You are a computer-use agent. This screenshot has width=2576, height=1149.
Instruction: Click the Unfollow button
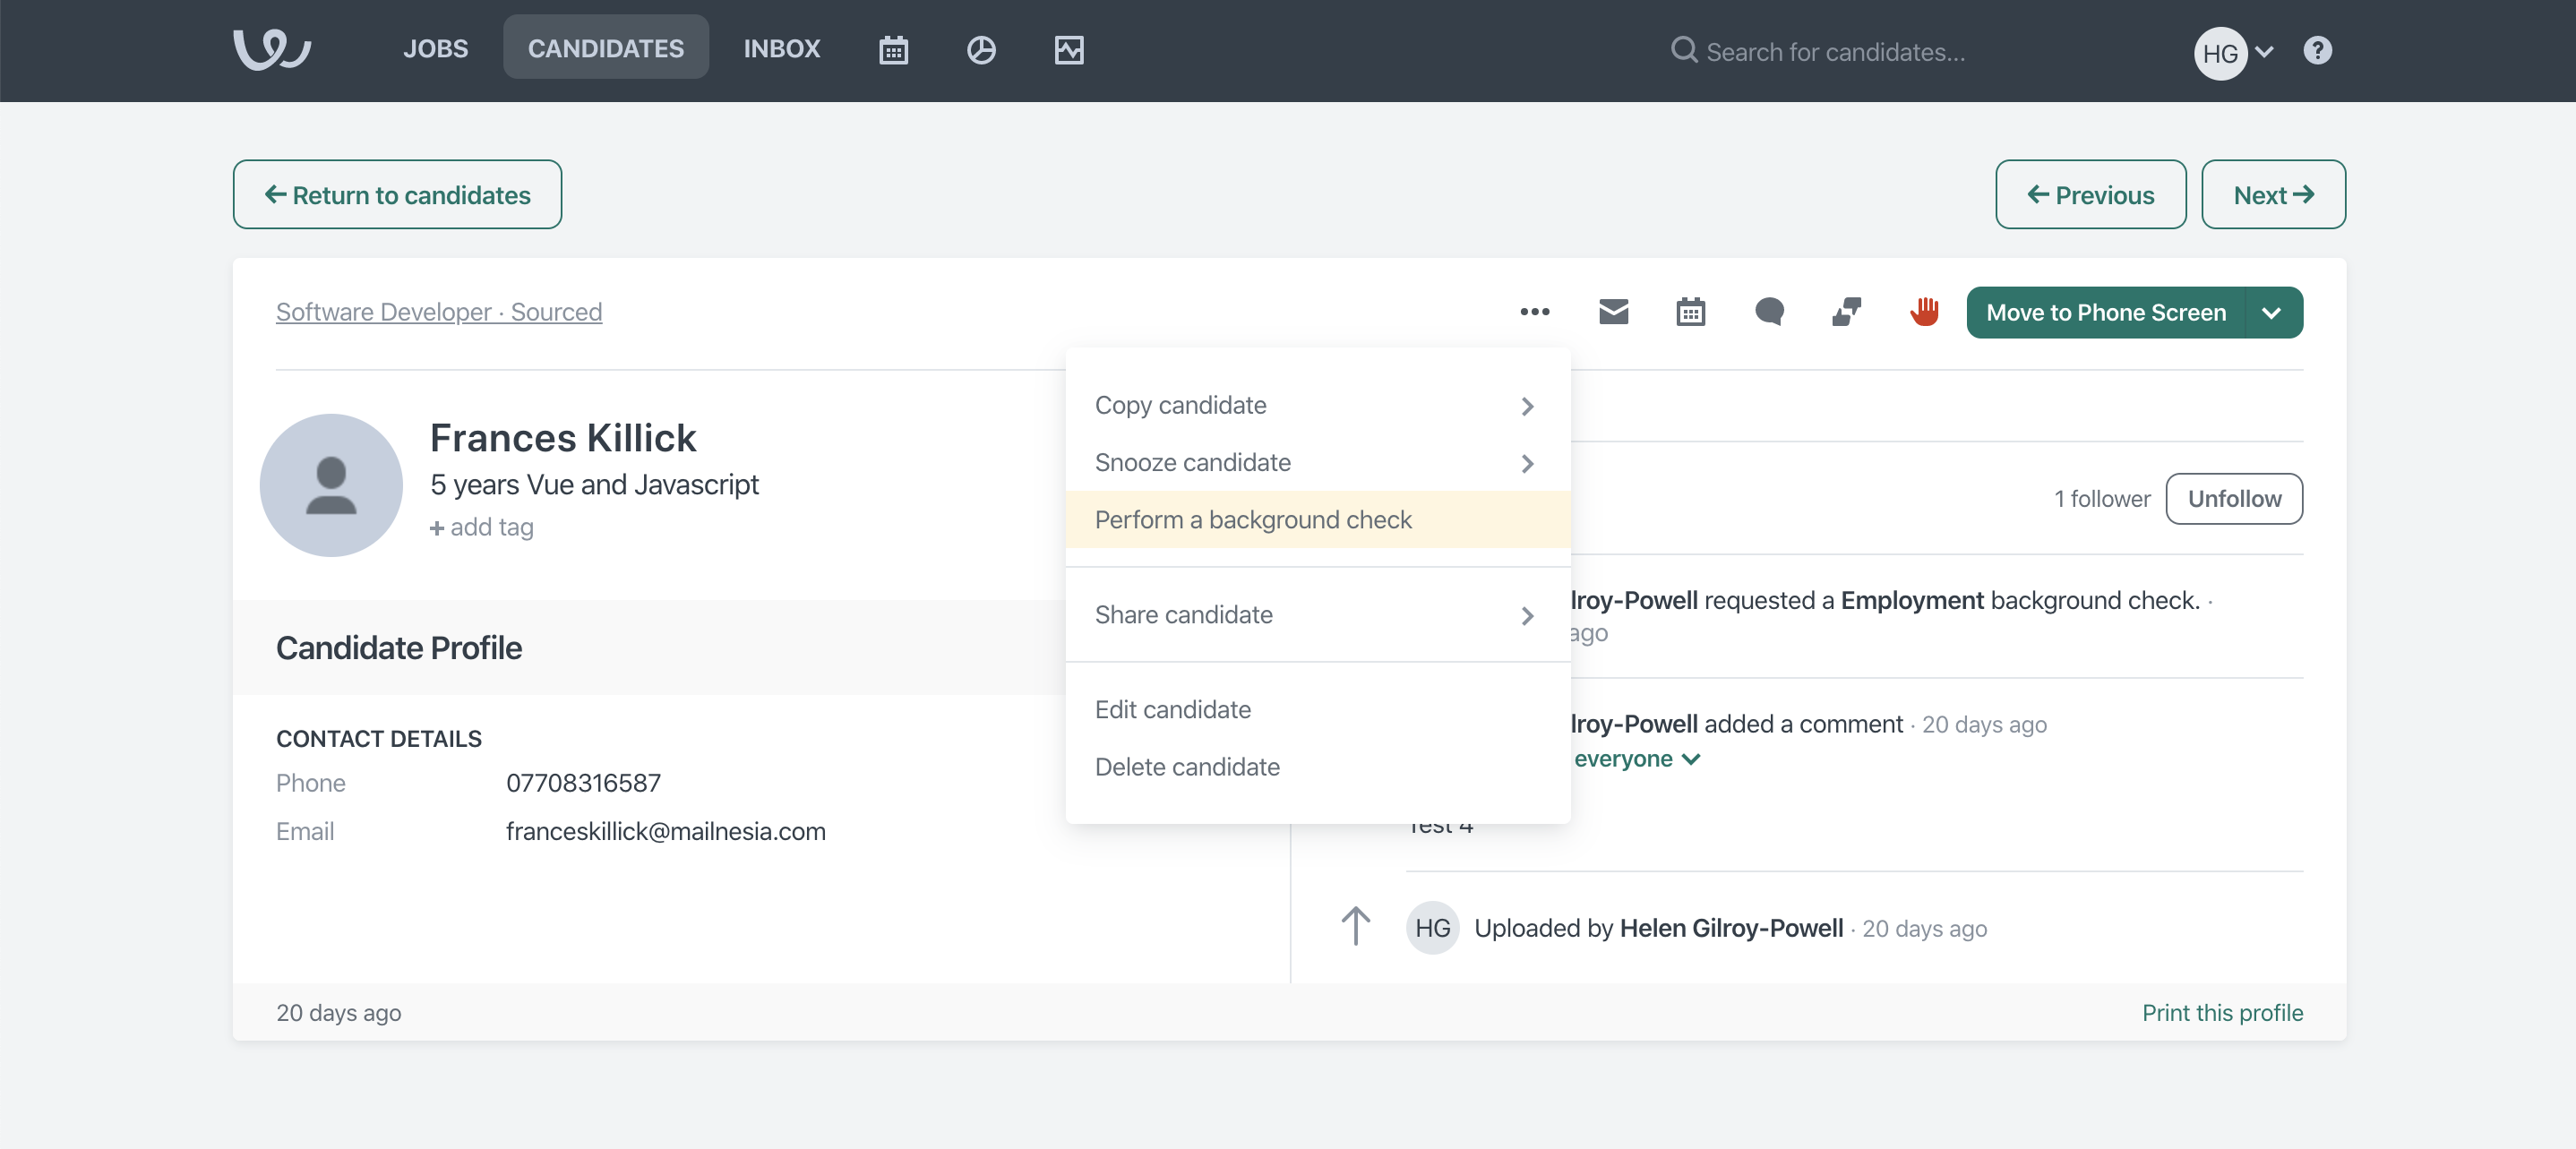coord(2233,499)
